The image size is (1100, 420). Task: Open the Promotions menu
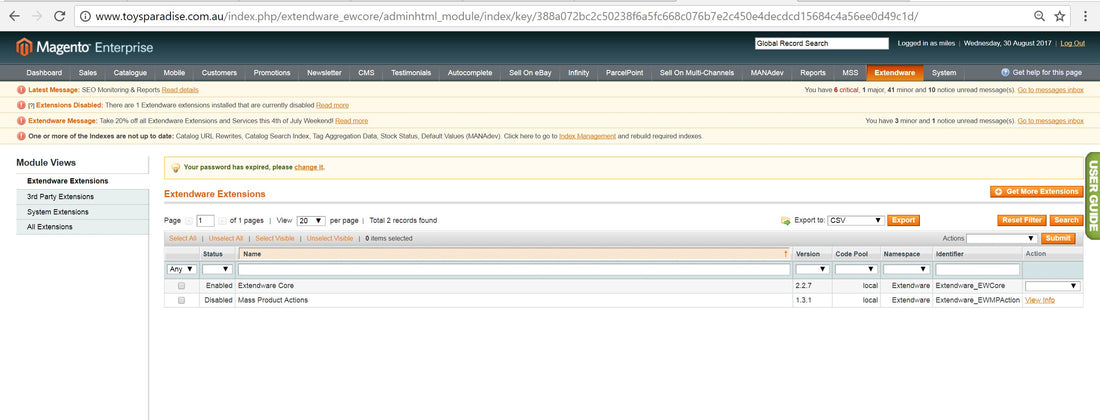[x=272, y=73]
